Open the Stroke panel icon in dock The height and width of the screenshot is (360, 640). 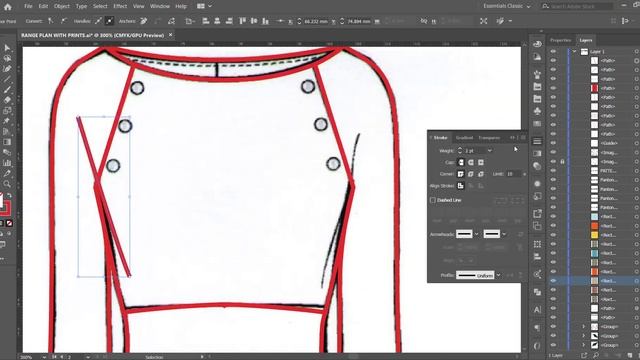tap(537, 141)
